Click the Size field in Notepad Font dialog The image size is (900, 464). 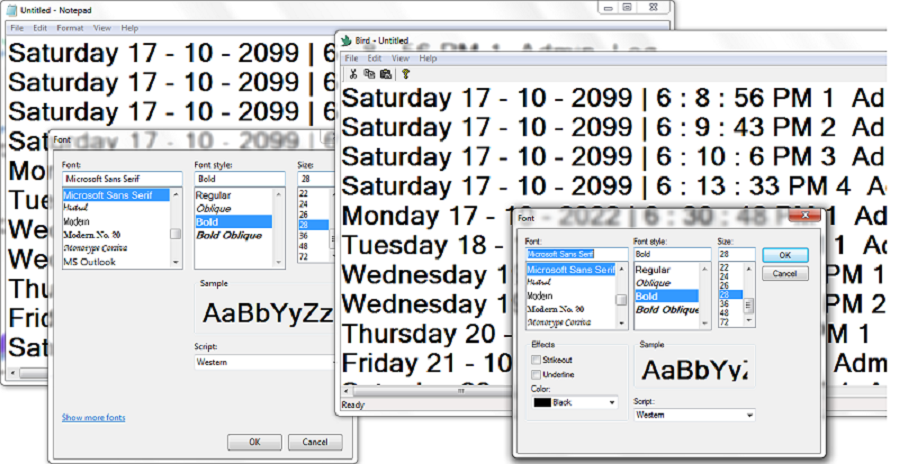[316, 179]
